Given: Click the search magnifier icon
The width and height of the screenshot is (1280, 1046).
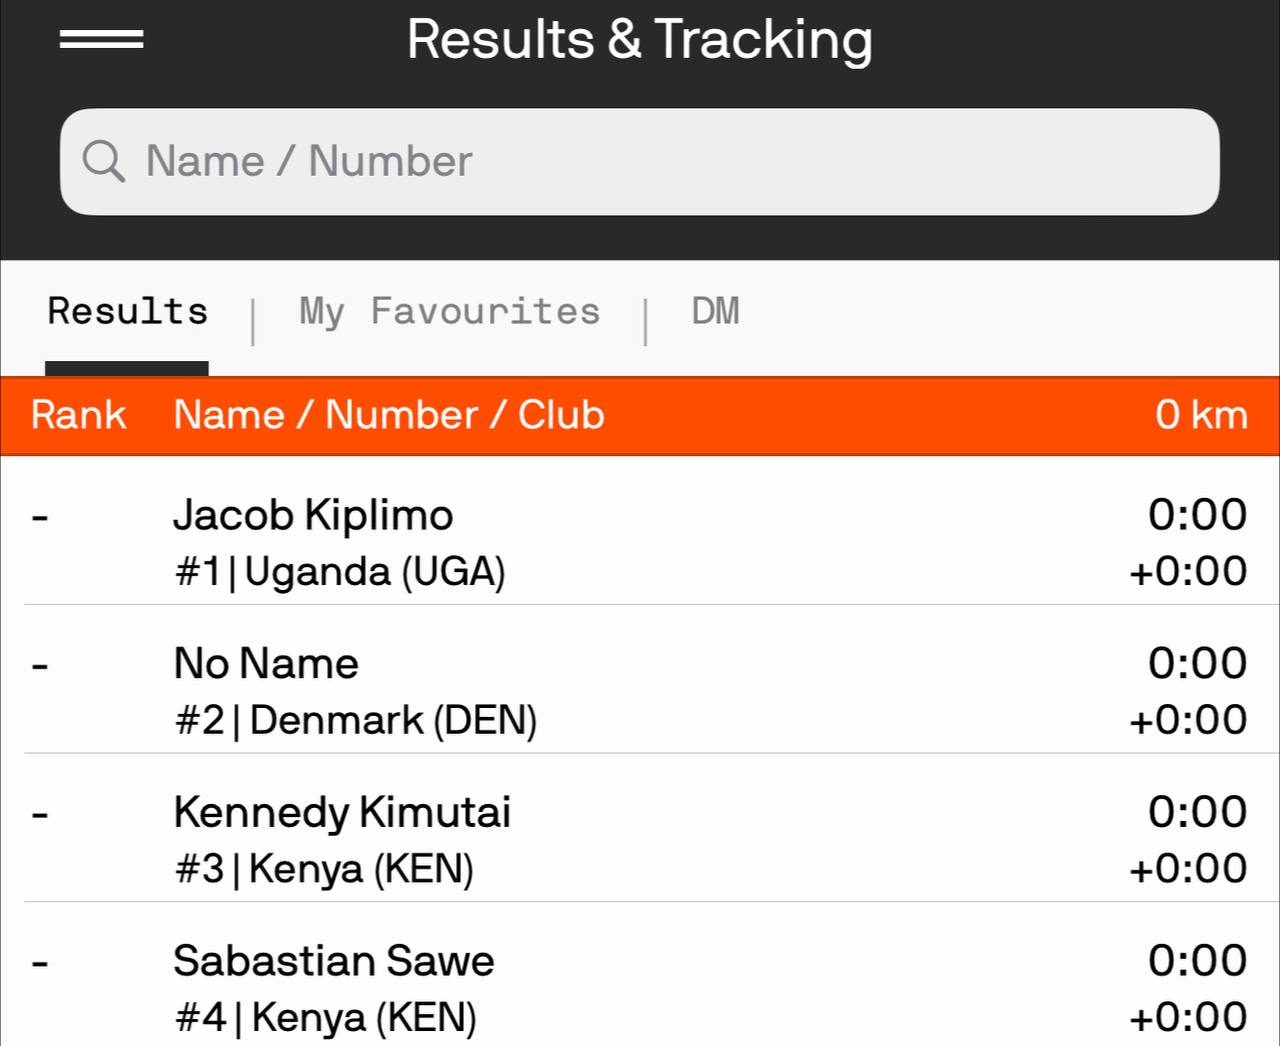Looking at the screenshot, I should pyautogui.click(x=103, y=161).
